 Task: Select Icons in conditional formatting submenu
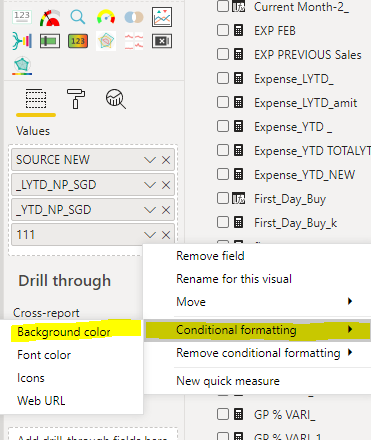[x=31, y=378]
